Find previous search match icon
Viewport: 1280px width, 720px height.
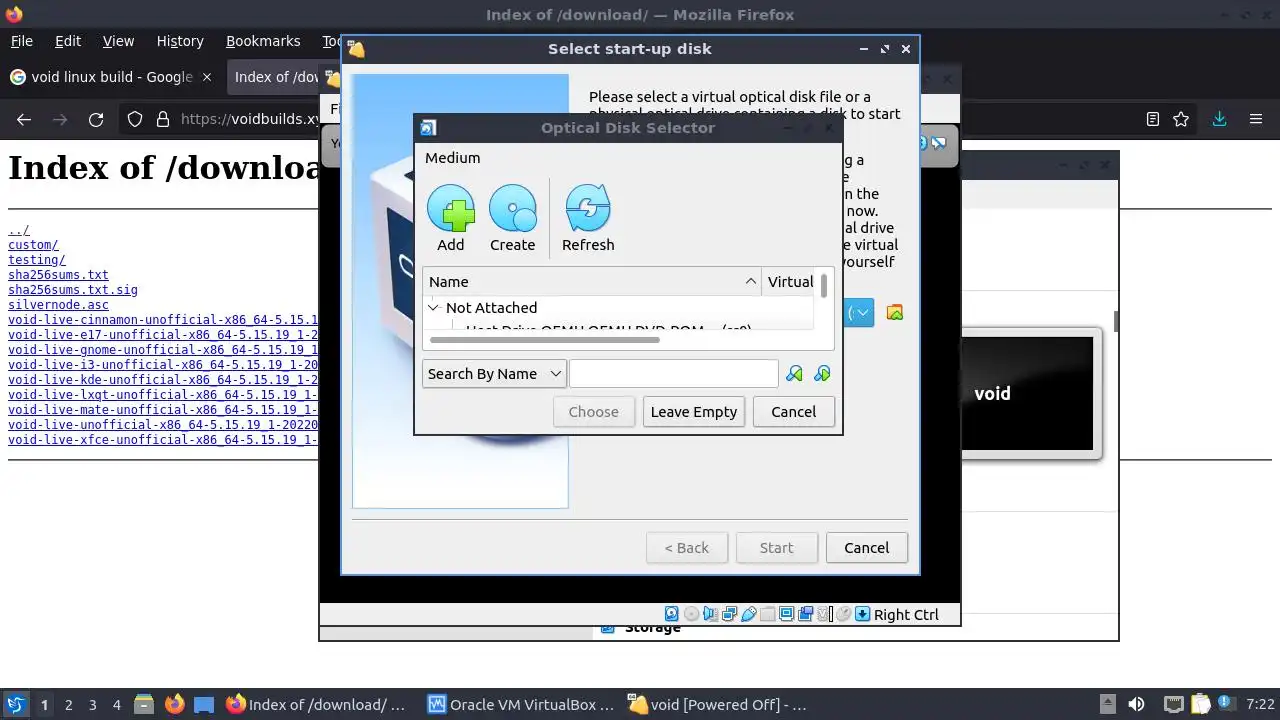794,373
